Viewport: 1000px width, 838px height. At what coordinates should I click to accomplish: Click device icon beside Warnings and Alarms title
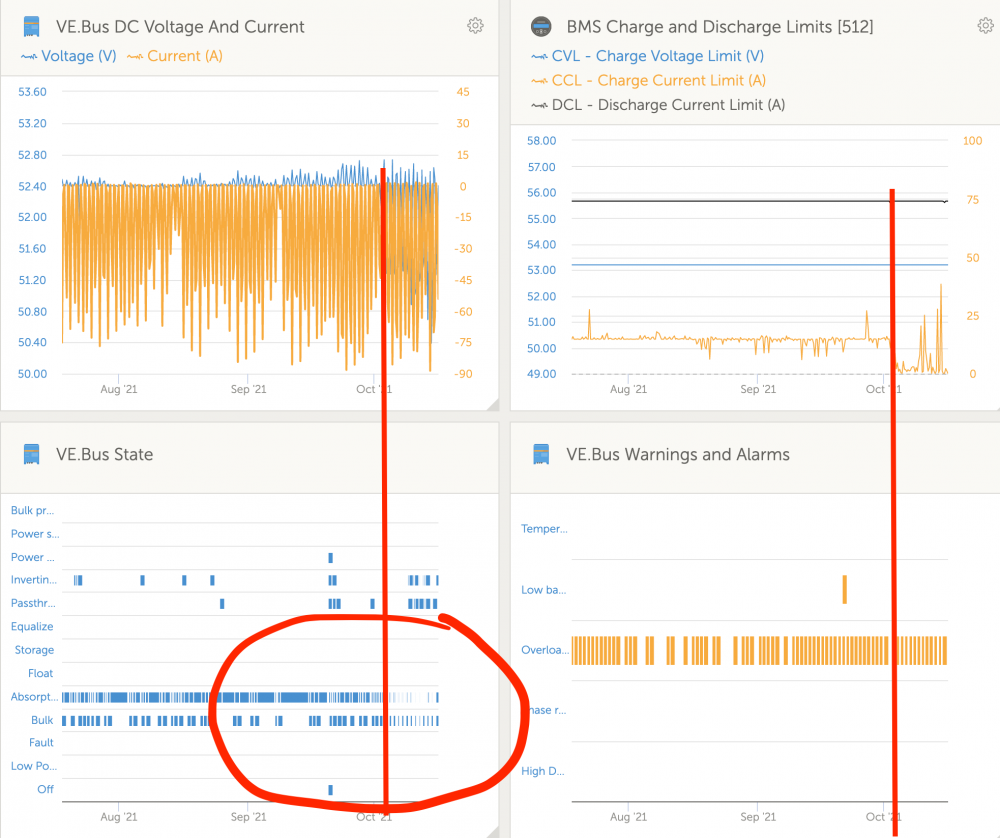click(541, 454)
